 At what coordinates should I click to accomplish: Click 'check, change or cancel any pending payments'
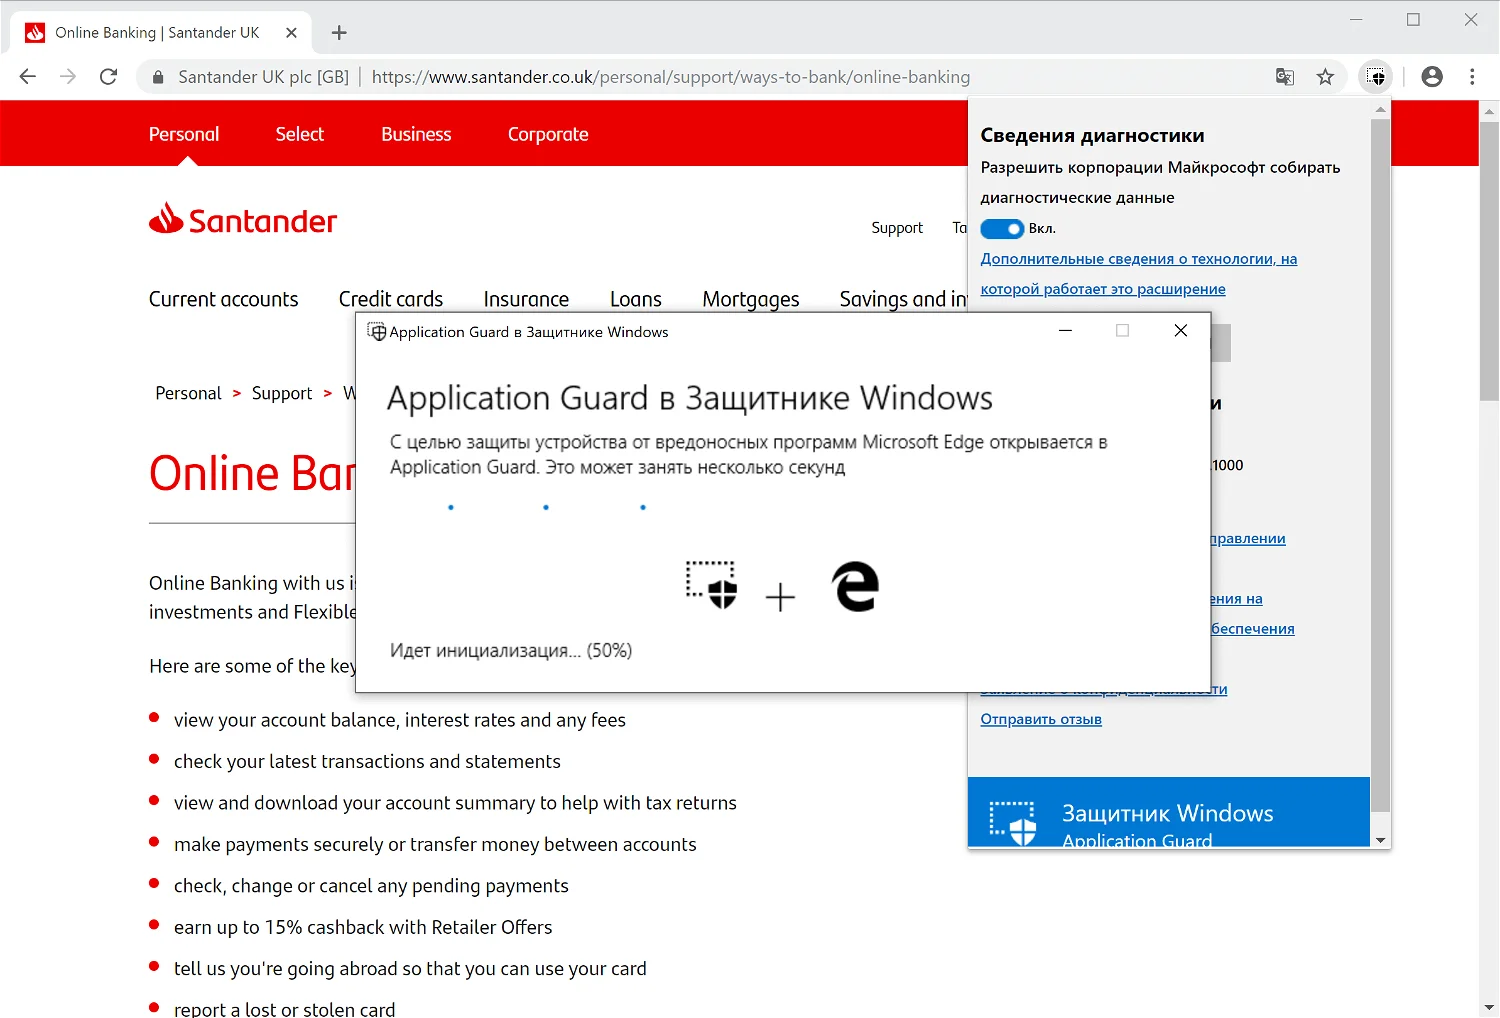(371, 886)
